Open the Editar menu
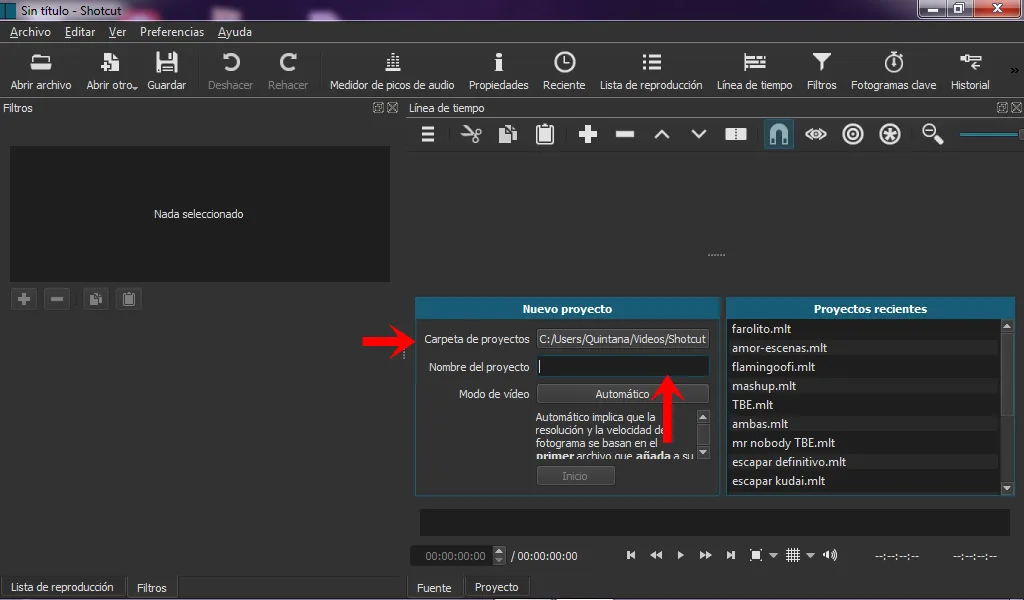Viewport: 1024px width, 600px height. click(x=80, y=32)
